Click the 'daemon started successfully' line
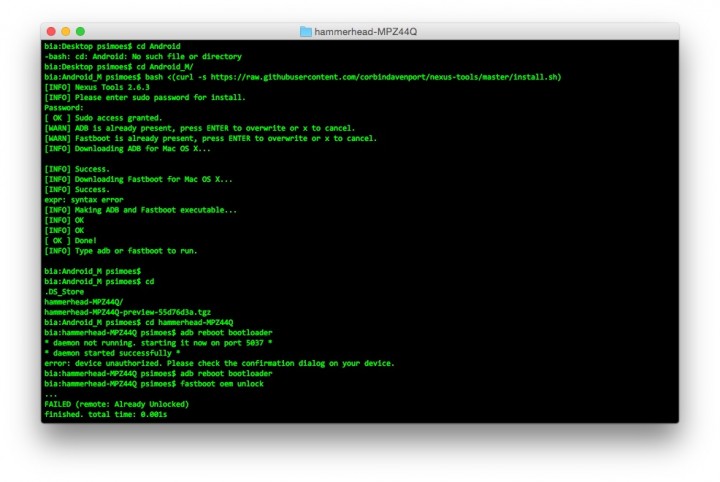This screenshot has height=482, width=720. point(112,353)
